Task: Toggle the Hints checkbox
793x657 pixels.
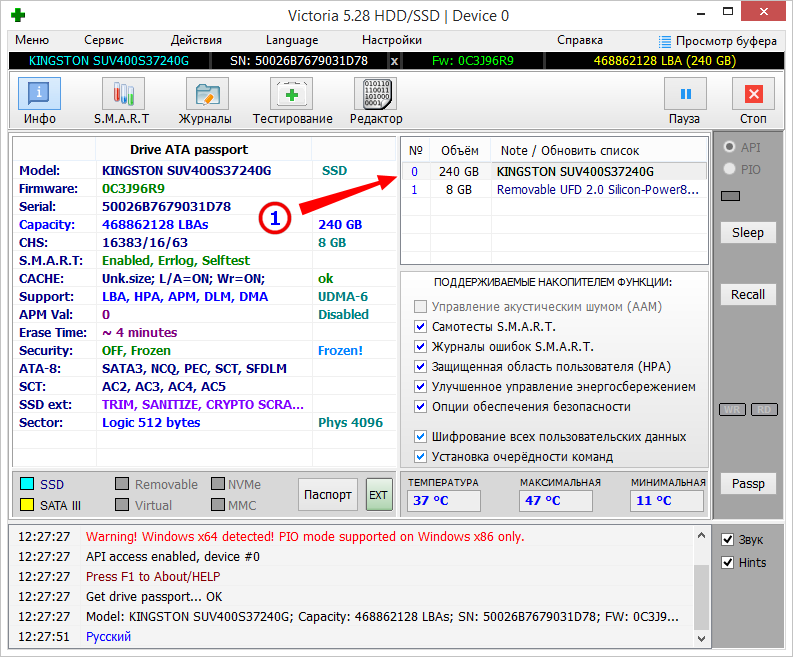Action: [728, 562]
